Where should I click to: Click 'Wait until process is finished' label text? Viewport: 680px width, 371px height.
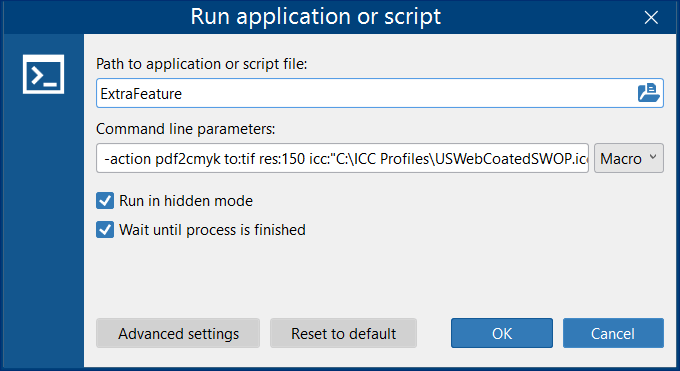[x=212, y=230]
